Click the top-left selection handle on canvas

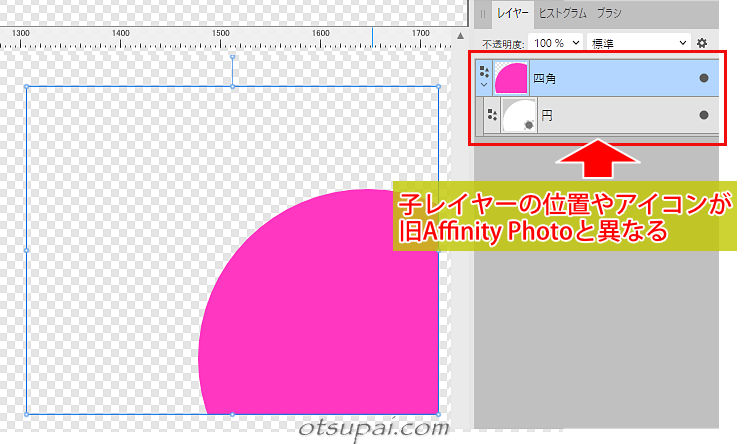tap(26, 87)
